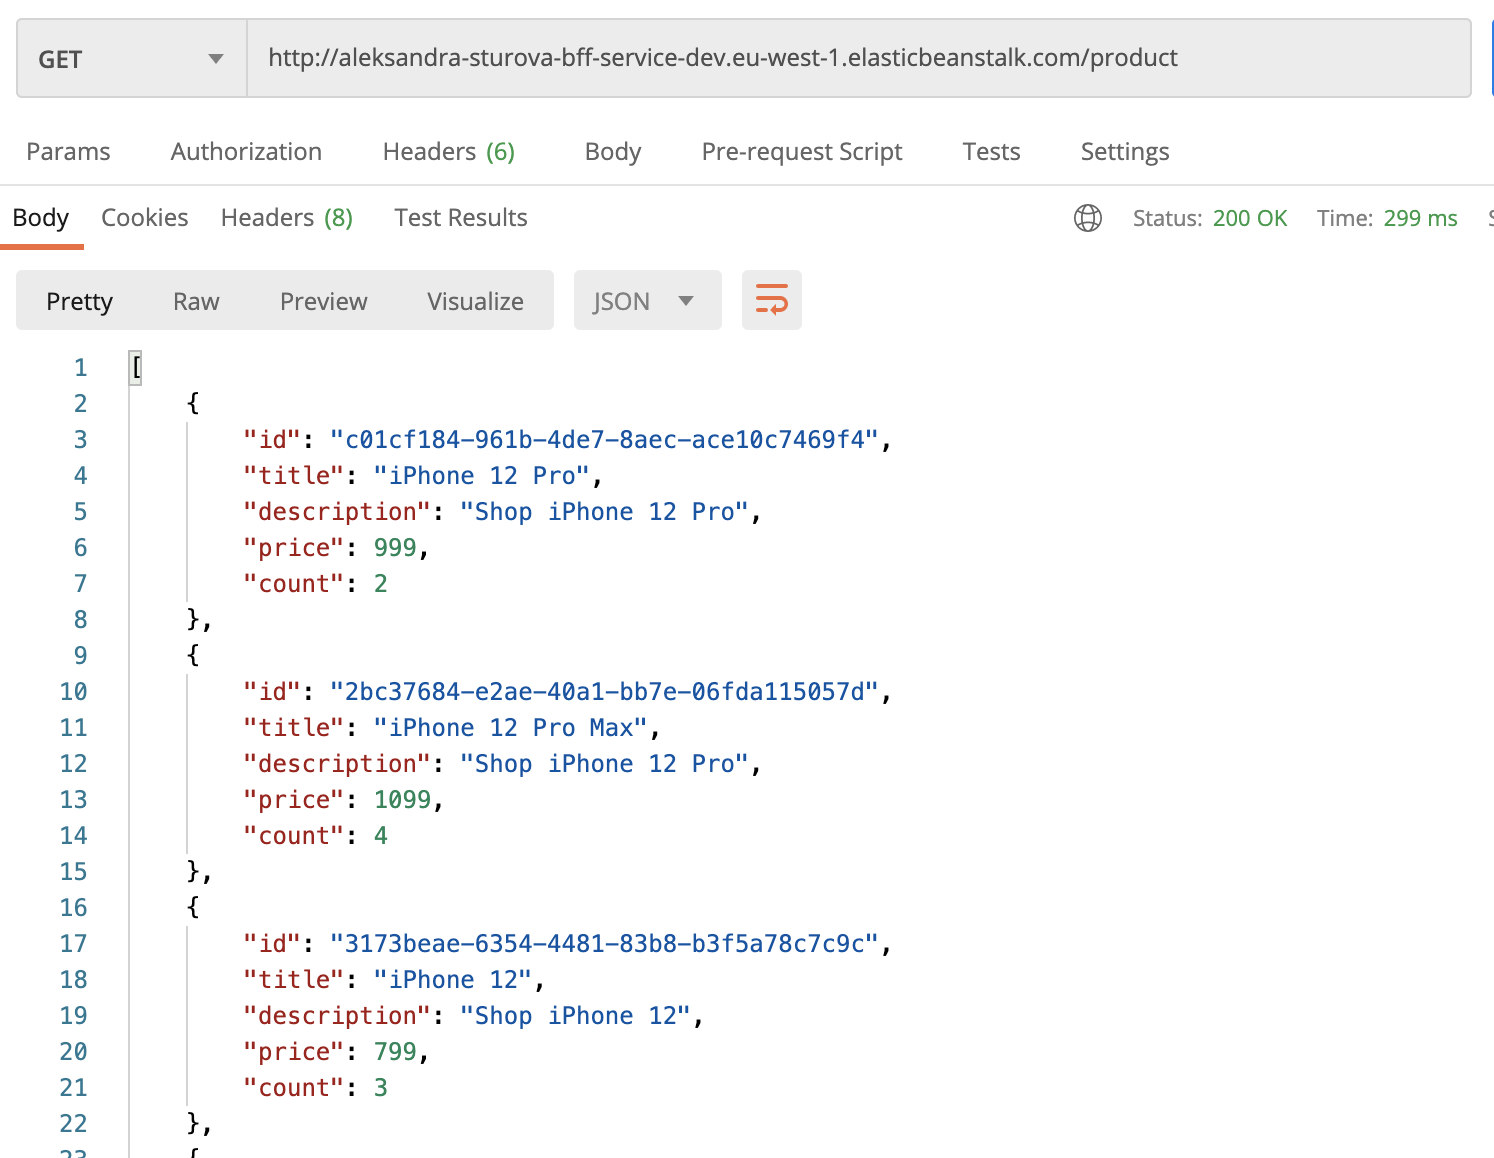Open request Headers (6) tab
Screen dimensions: 1494x1158
coord(448,152)
